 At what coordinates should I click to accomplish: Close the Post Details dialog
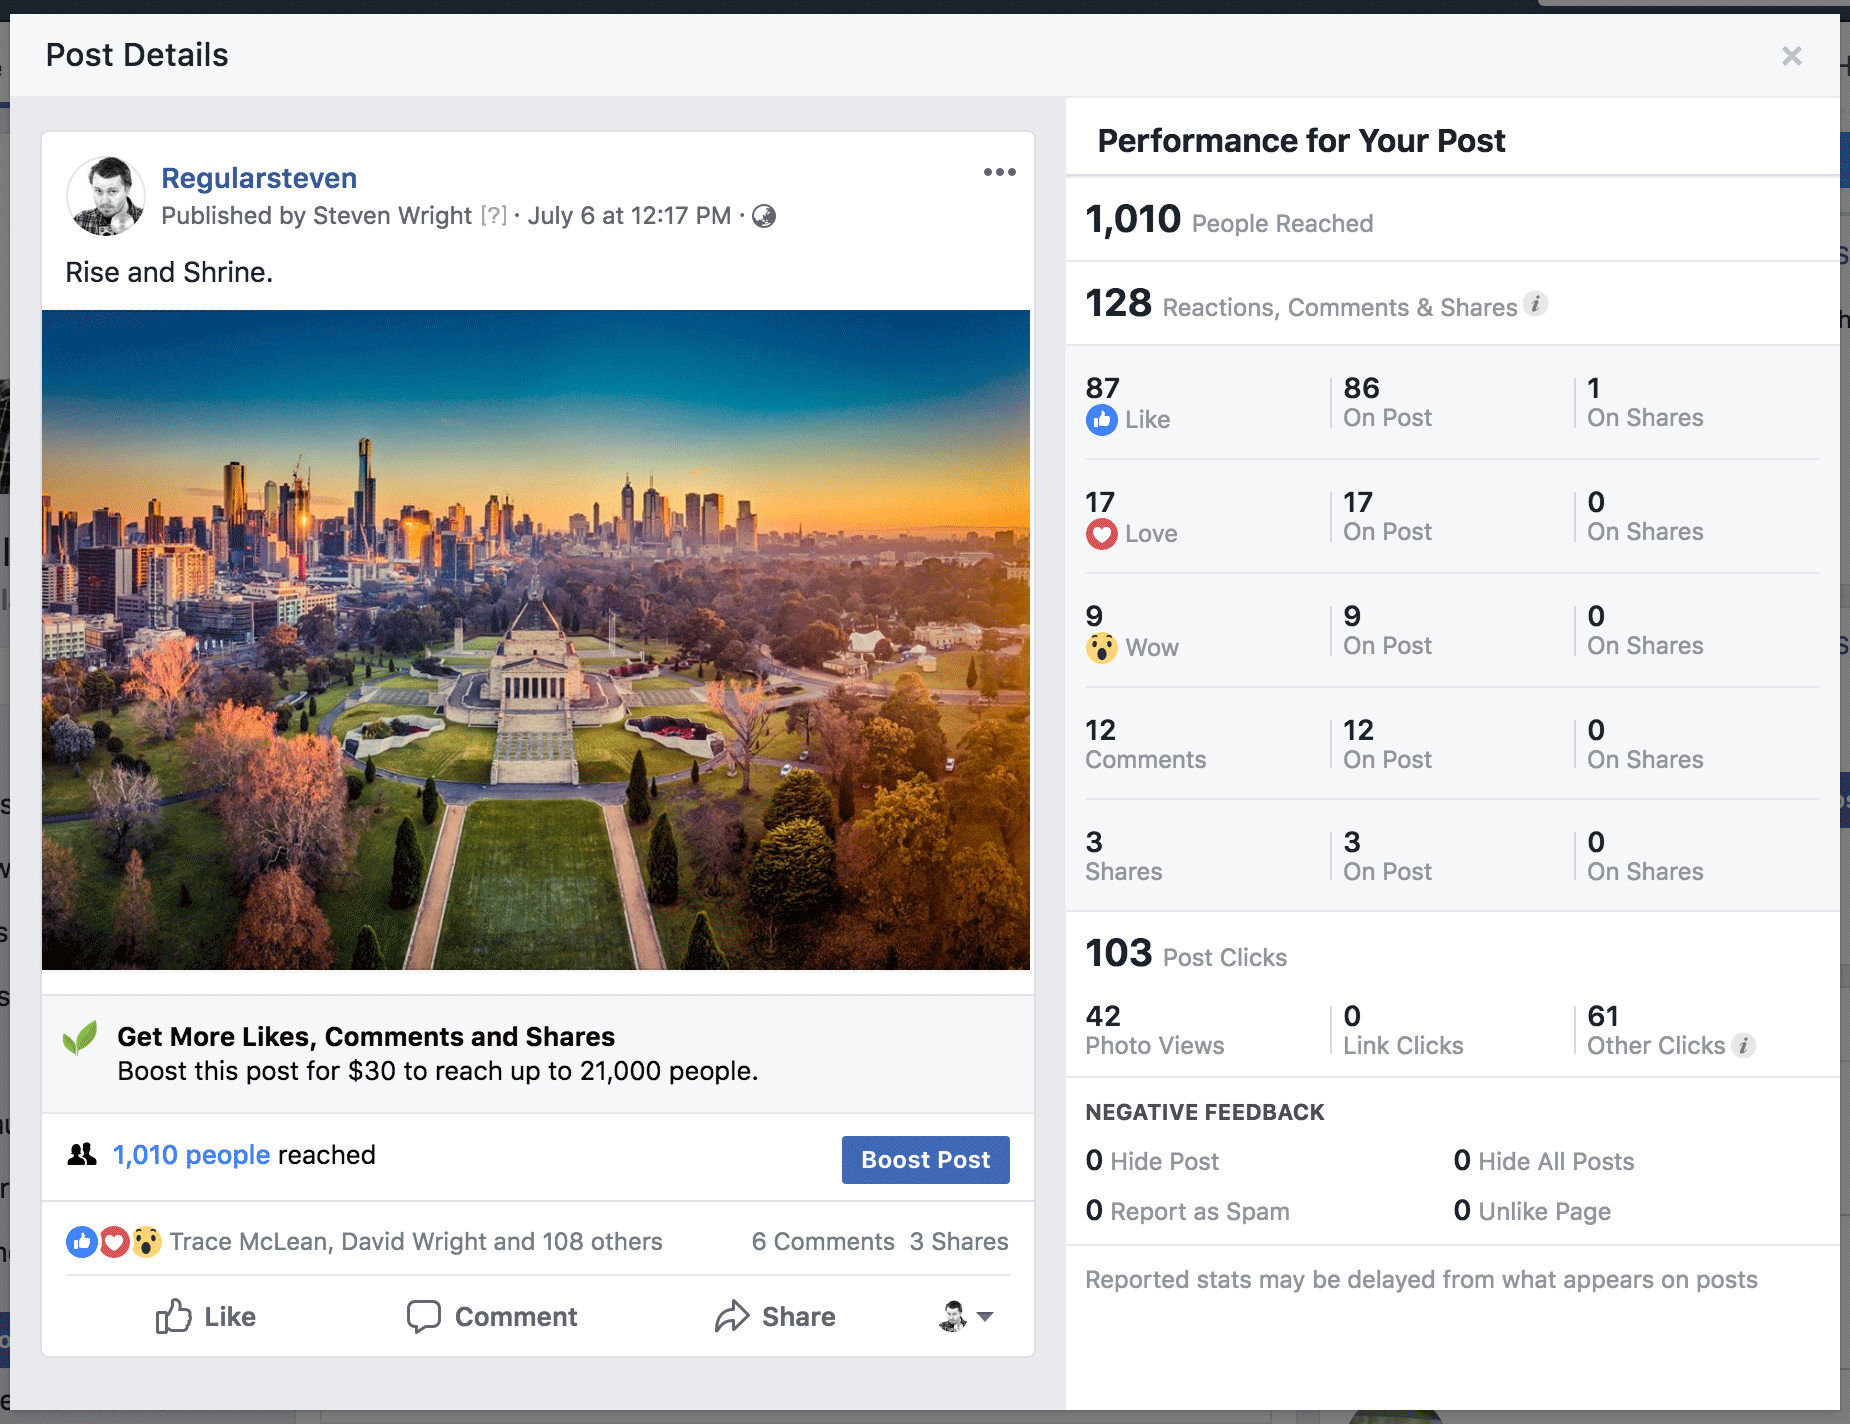point(1791,56)
